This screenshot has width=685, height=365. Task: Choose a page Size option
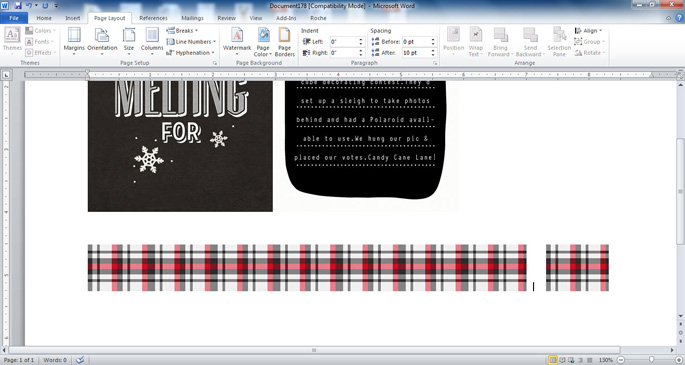click(129, 41)
